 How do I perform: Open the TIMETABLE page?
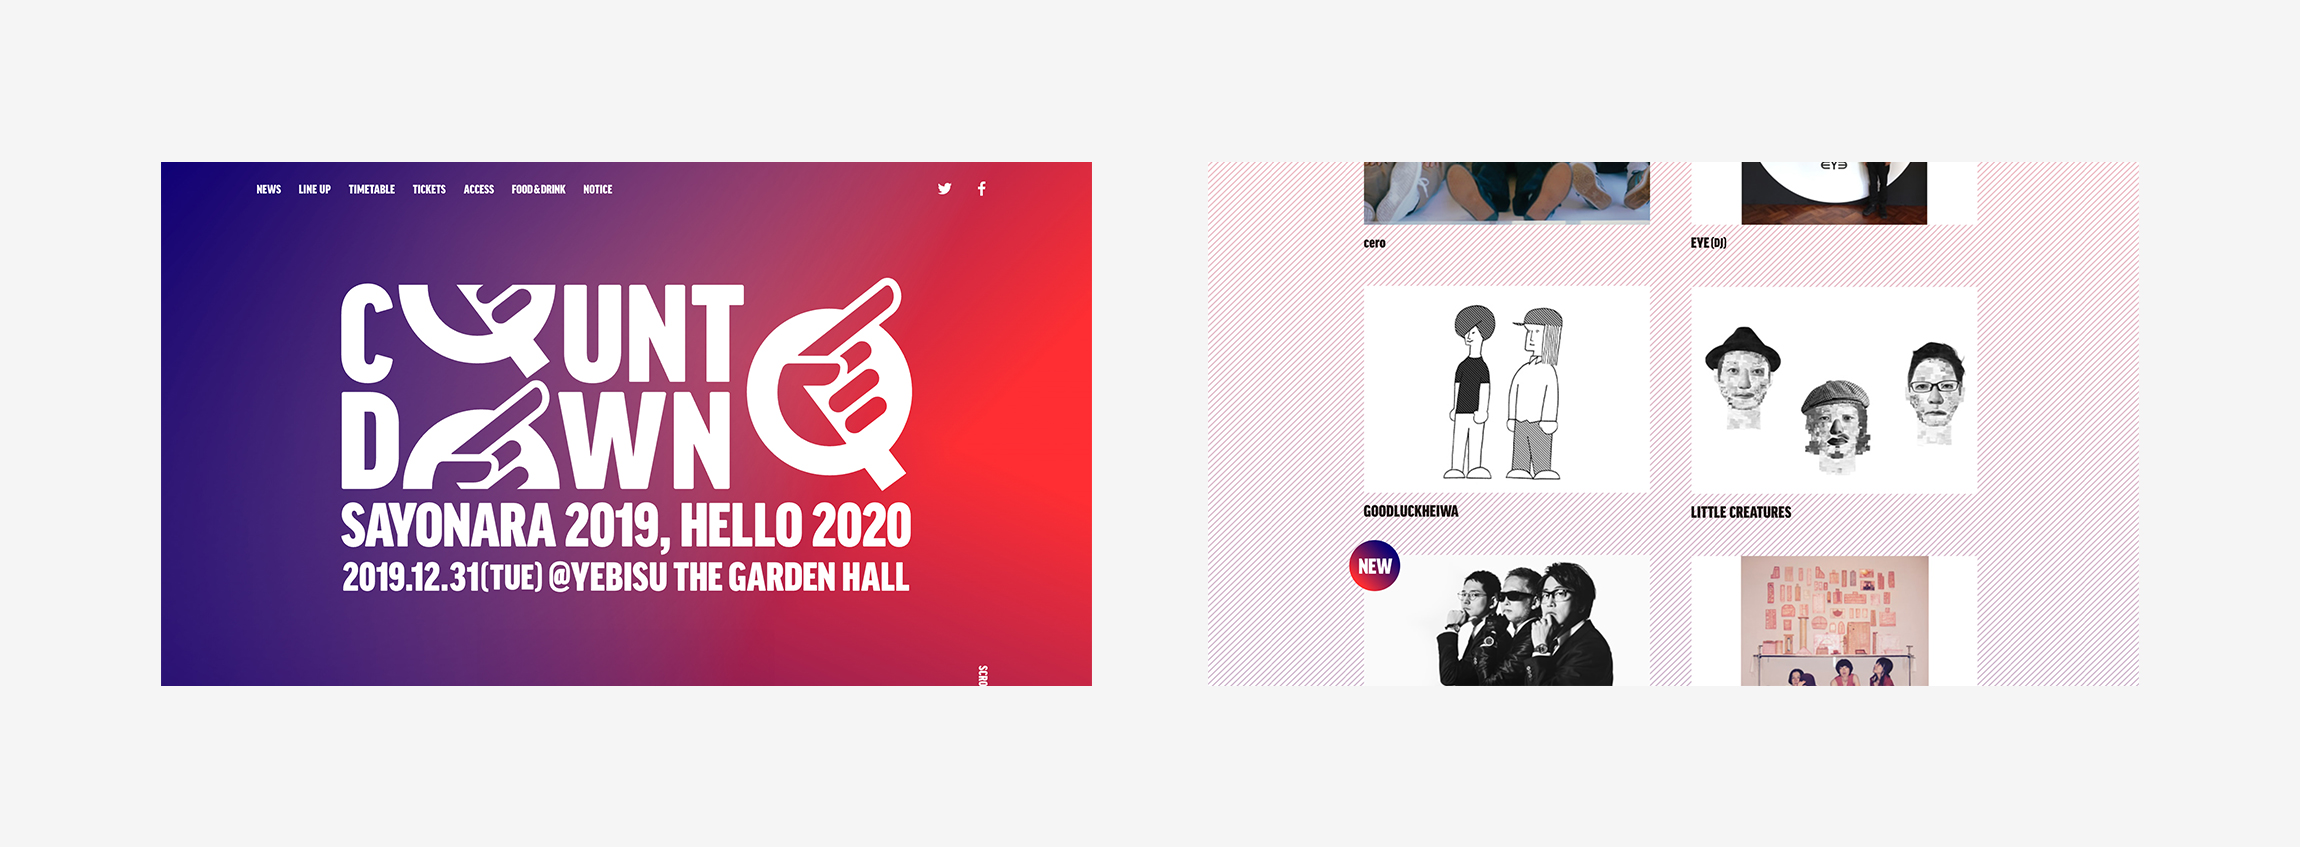pos(371,189)
